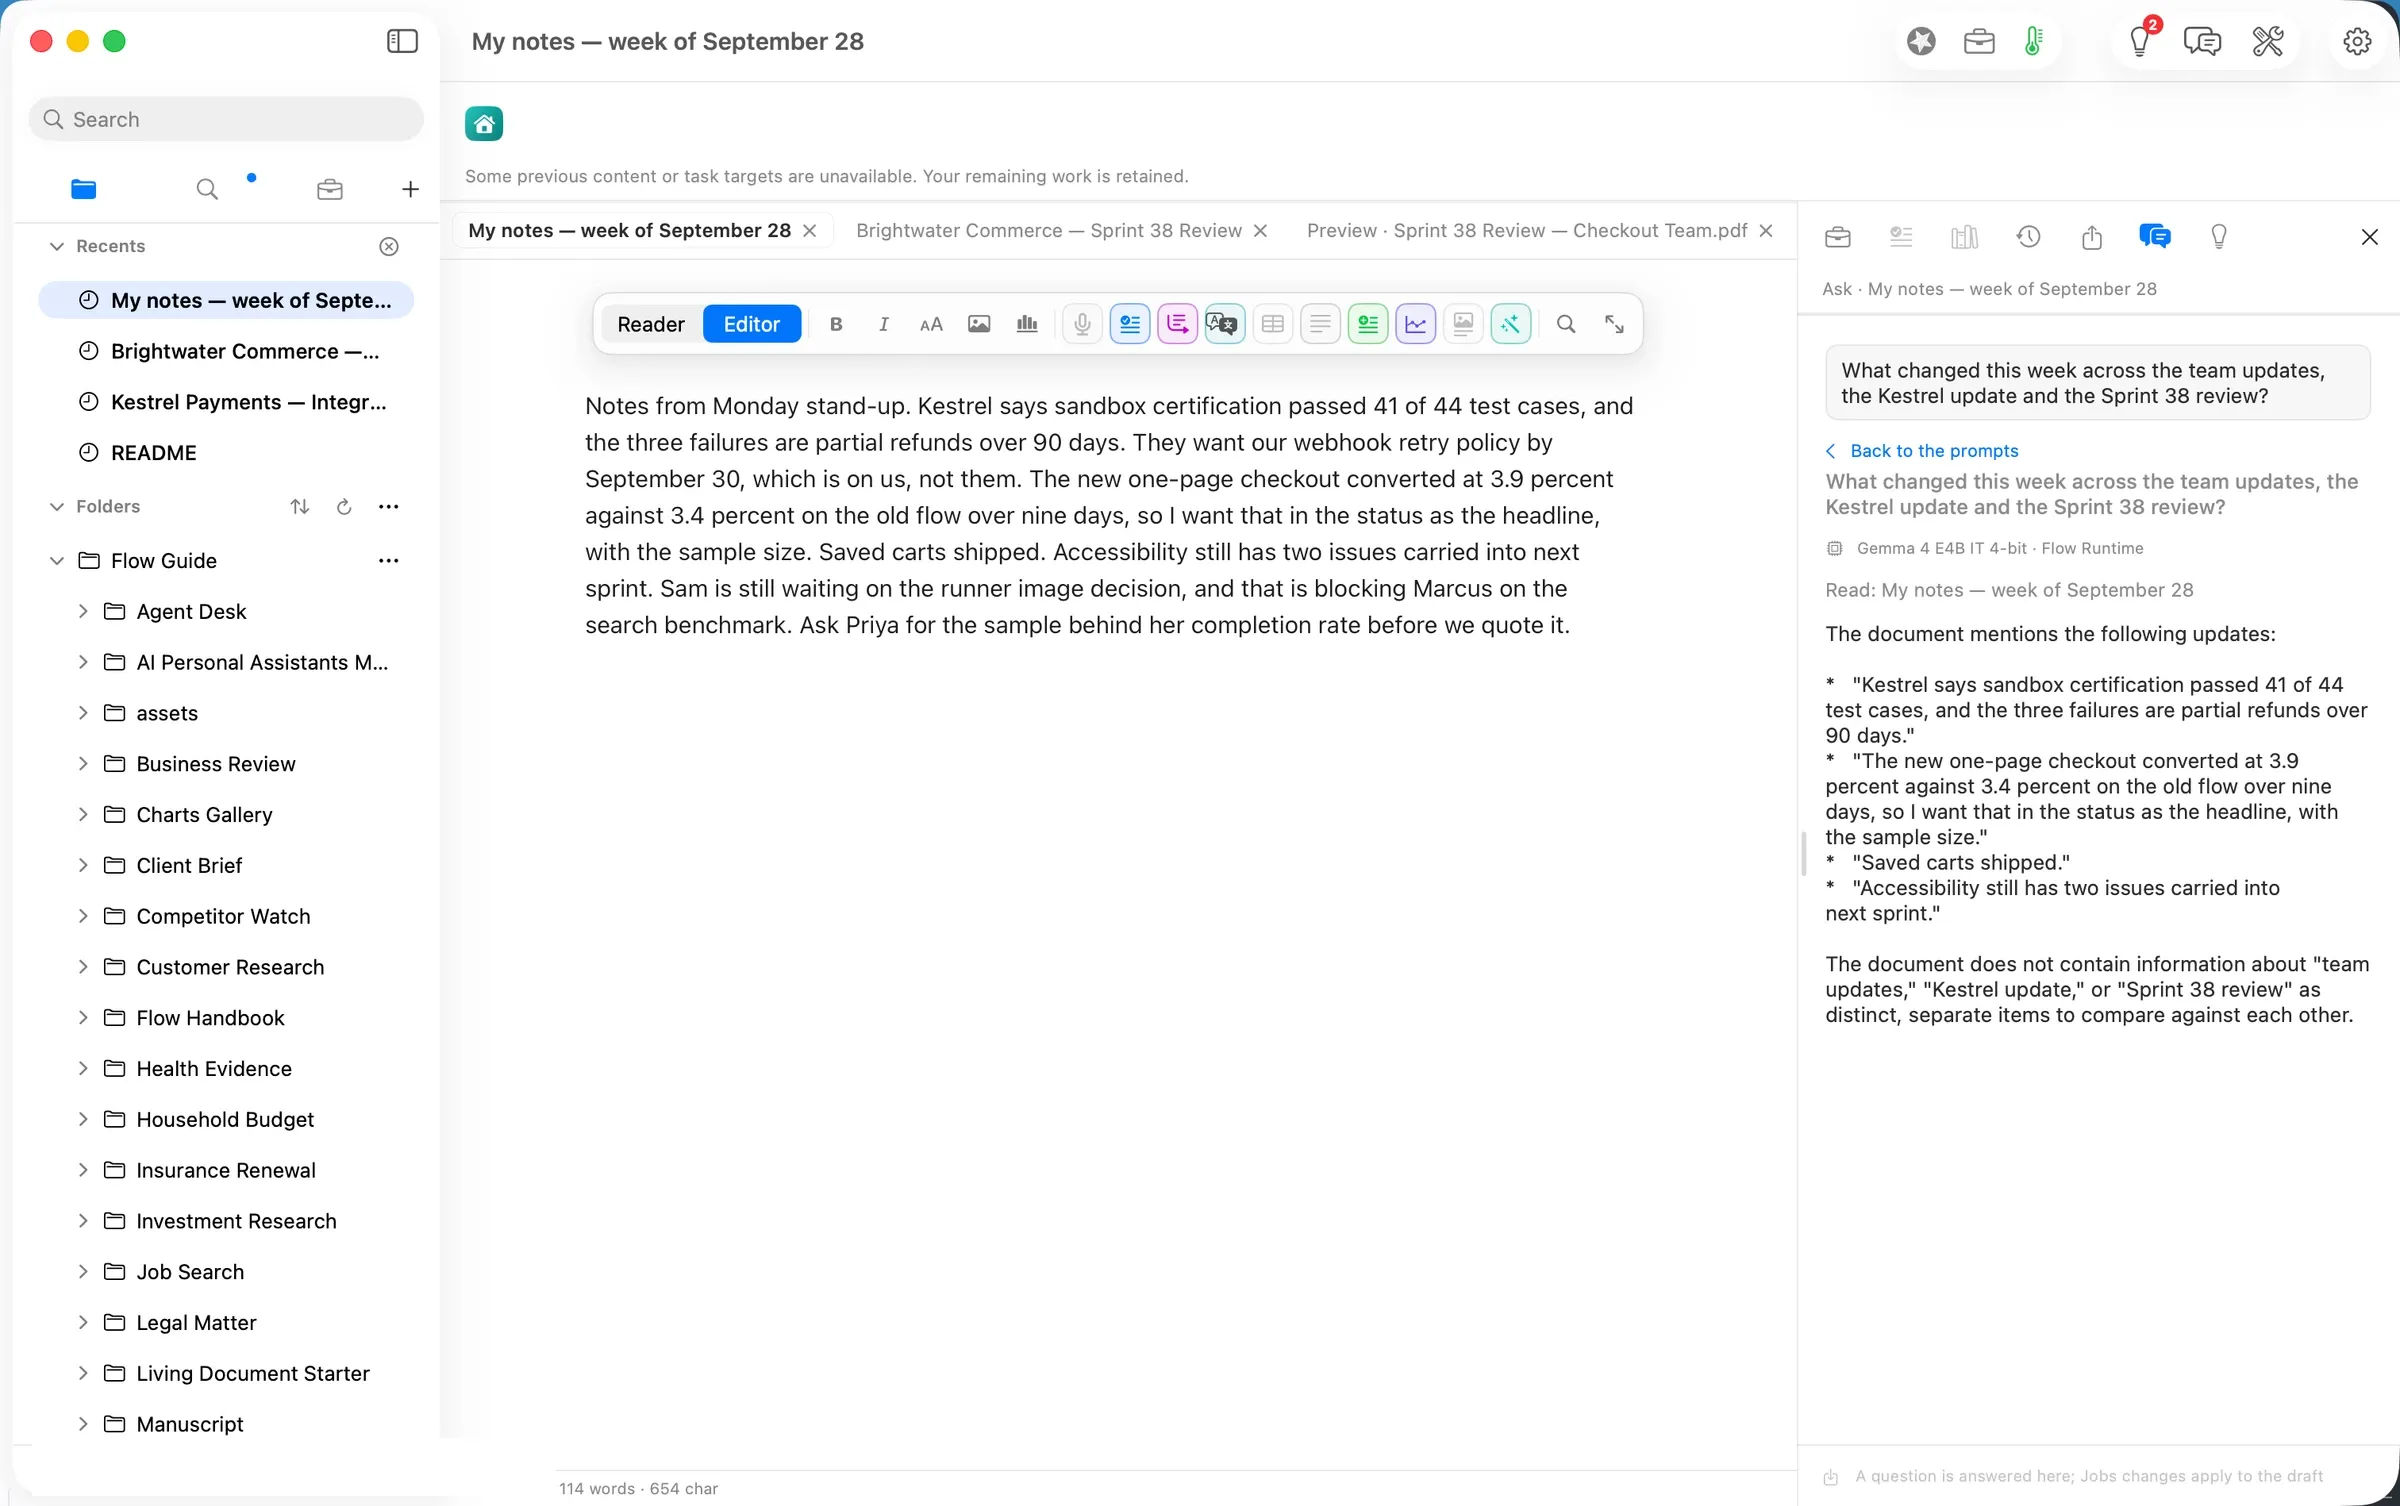Screen dimensions: 2400x1506
Task: Open the tools wrench and screwdriver icon
Action: pyautogui.click(x=2267, y=41)
